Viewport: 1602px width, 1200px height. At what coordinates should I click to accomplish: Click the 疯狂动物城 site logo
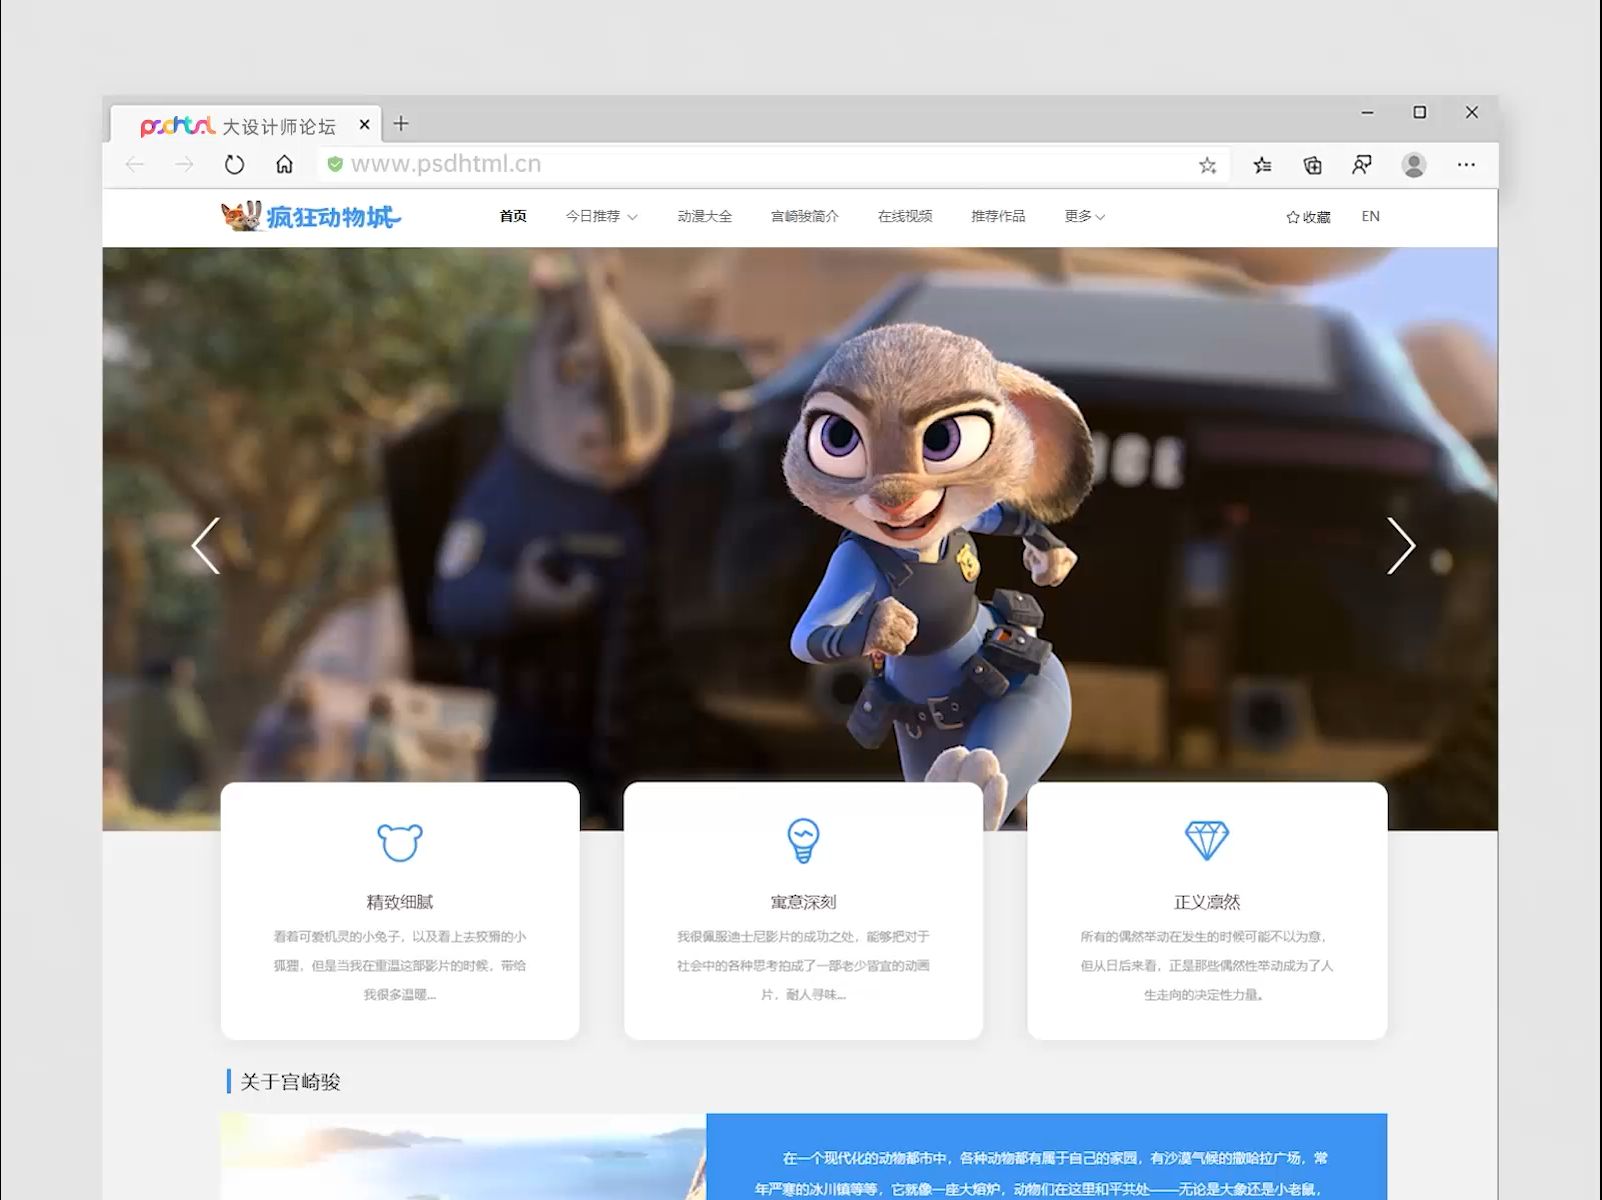[311, 216]
